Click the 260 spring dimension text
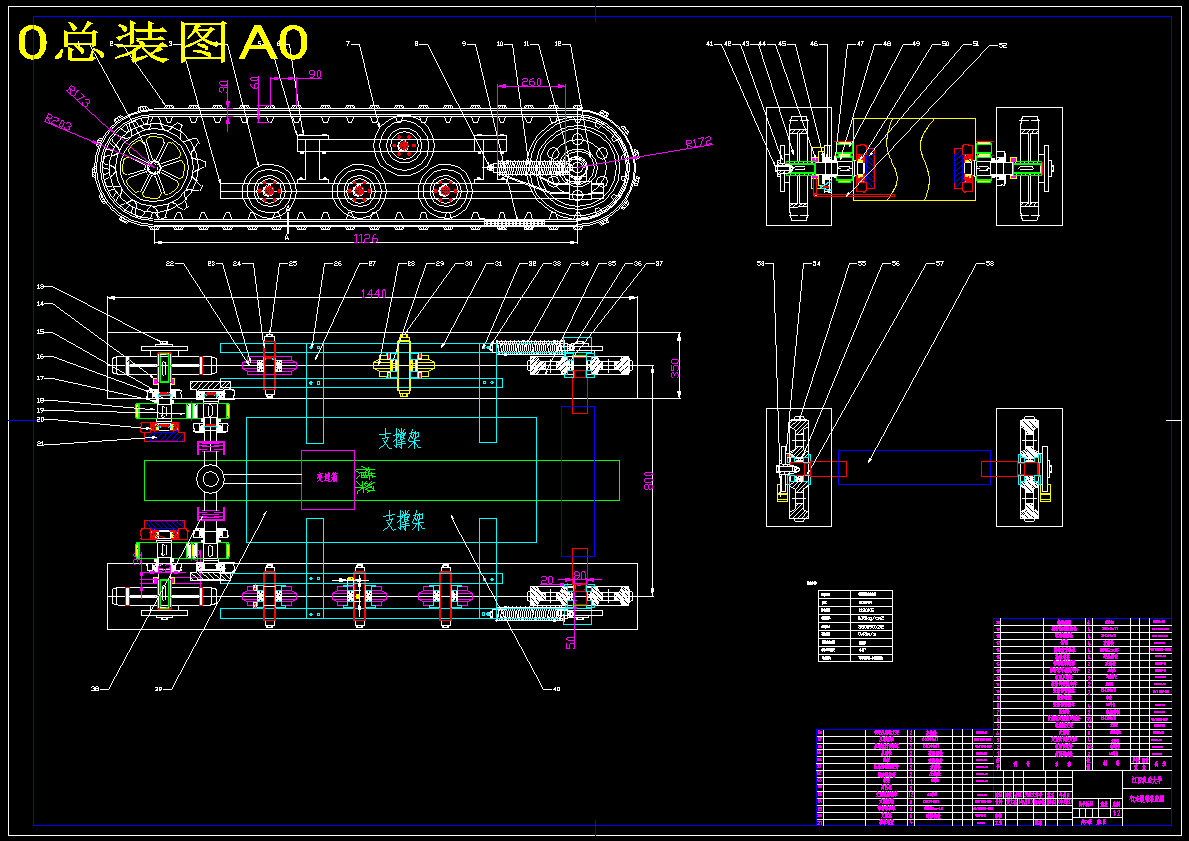1189x841 pixels. pos(532,82)
